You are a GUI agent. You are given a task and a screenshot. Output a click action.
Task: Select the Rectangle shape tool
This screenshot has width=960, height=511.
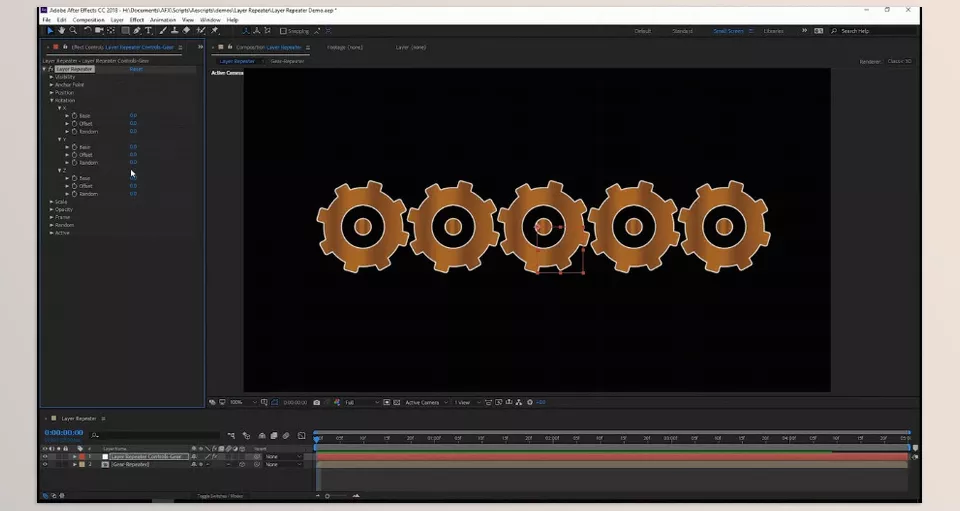[x=125, y=31]
